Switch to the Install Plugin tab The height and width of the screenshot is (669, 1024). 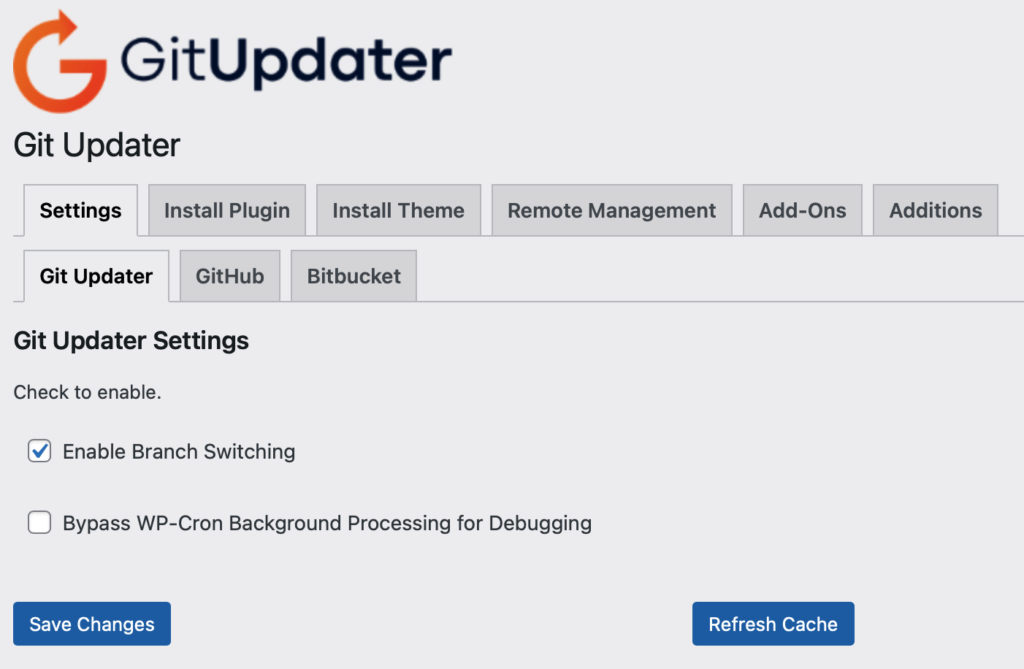point(227,210)
